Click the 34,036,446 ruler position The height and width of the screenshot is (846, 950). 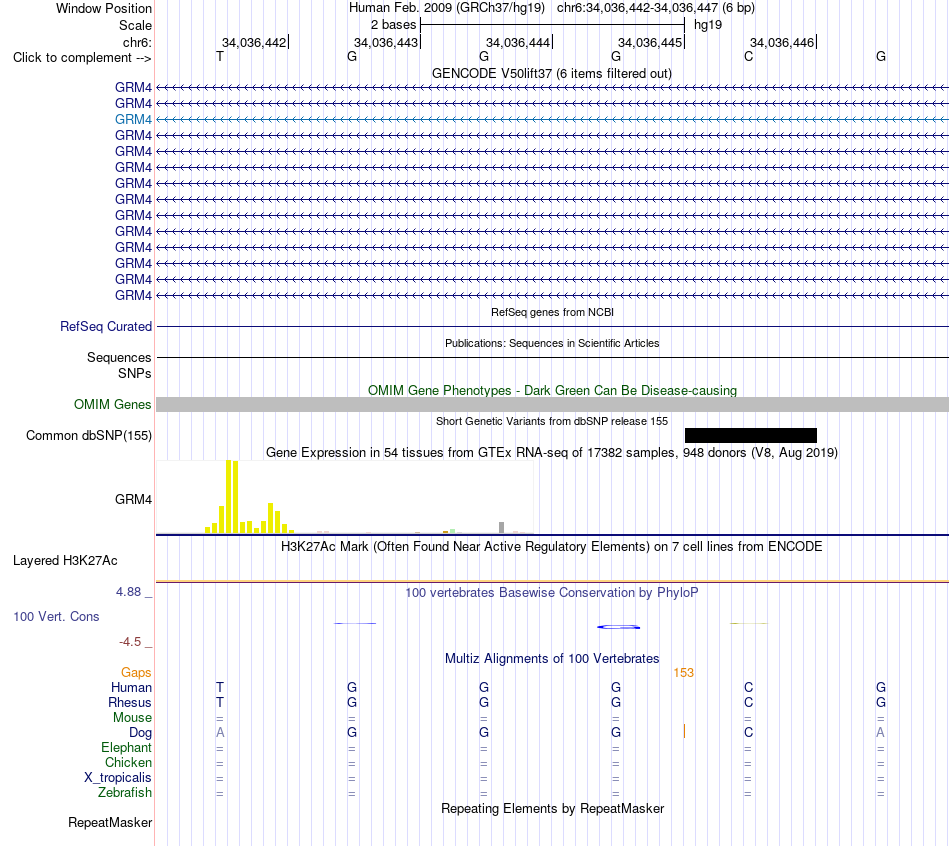pos(782,42)
